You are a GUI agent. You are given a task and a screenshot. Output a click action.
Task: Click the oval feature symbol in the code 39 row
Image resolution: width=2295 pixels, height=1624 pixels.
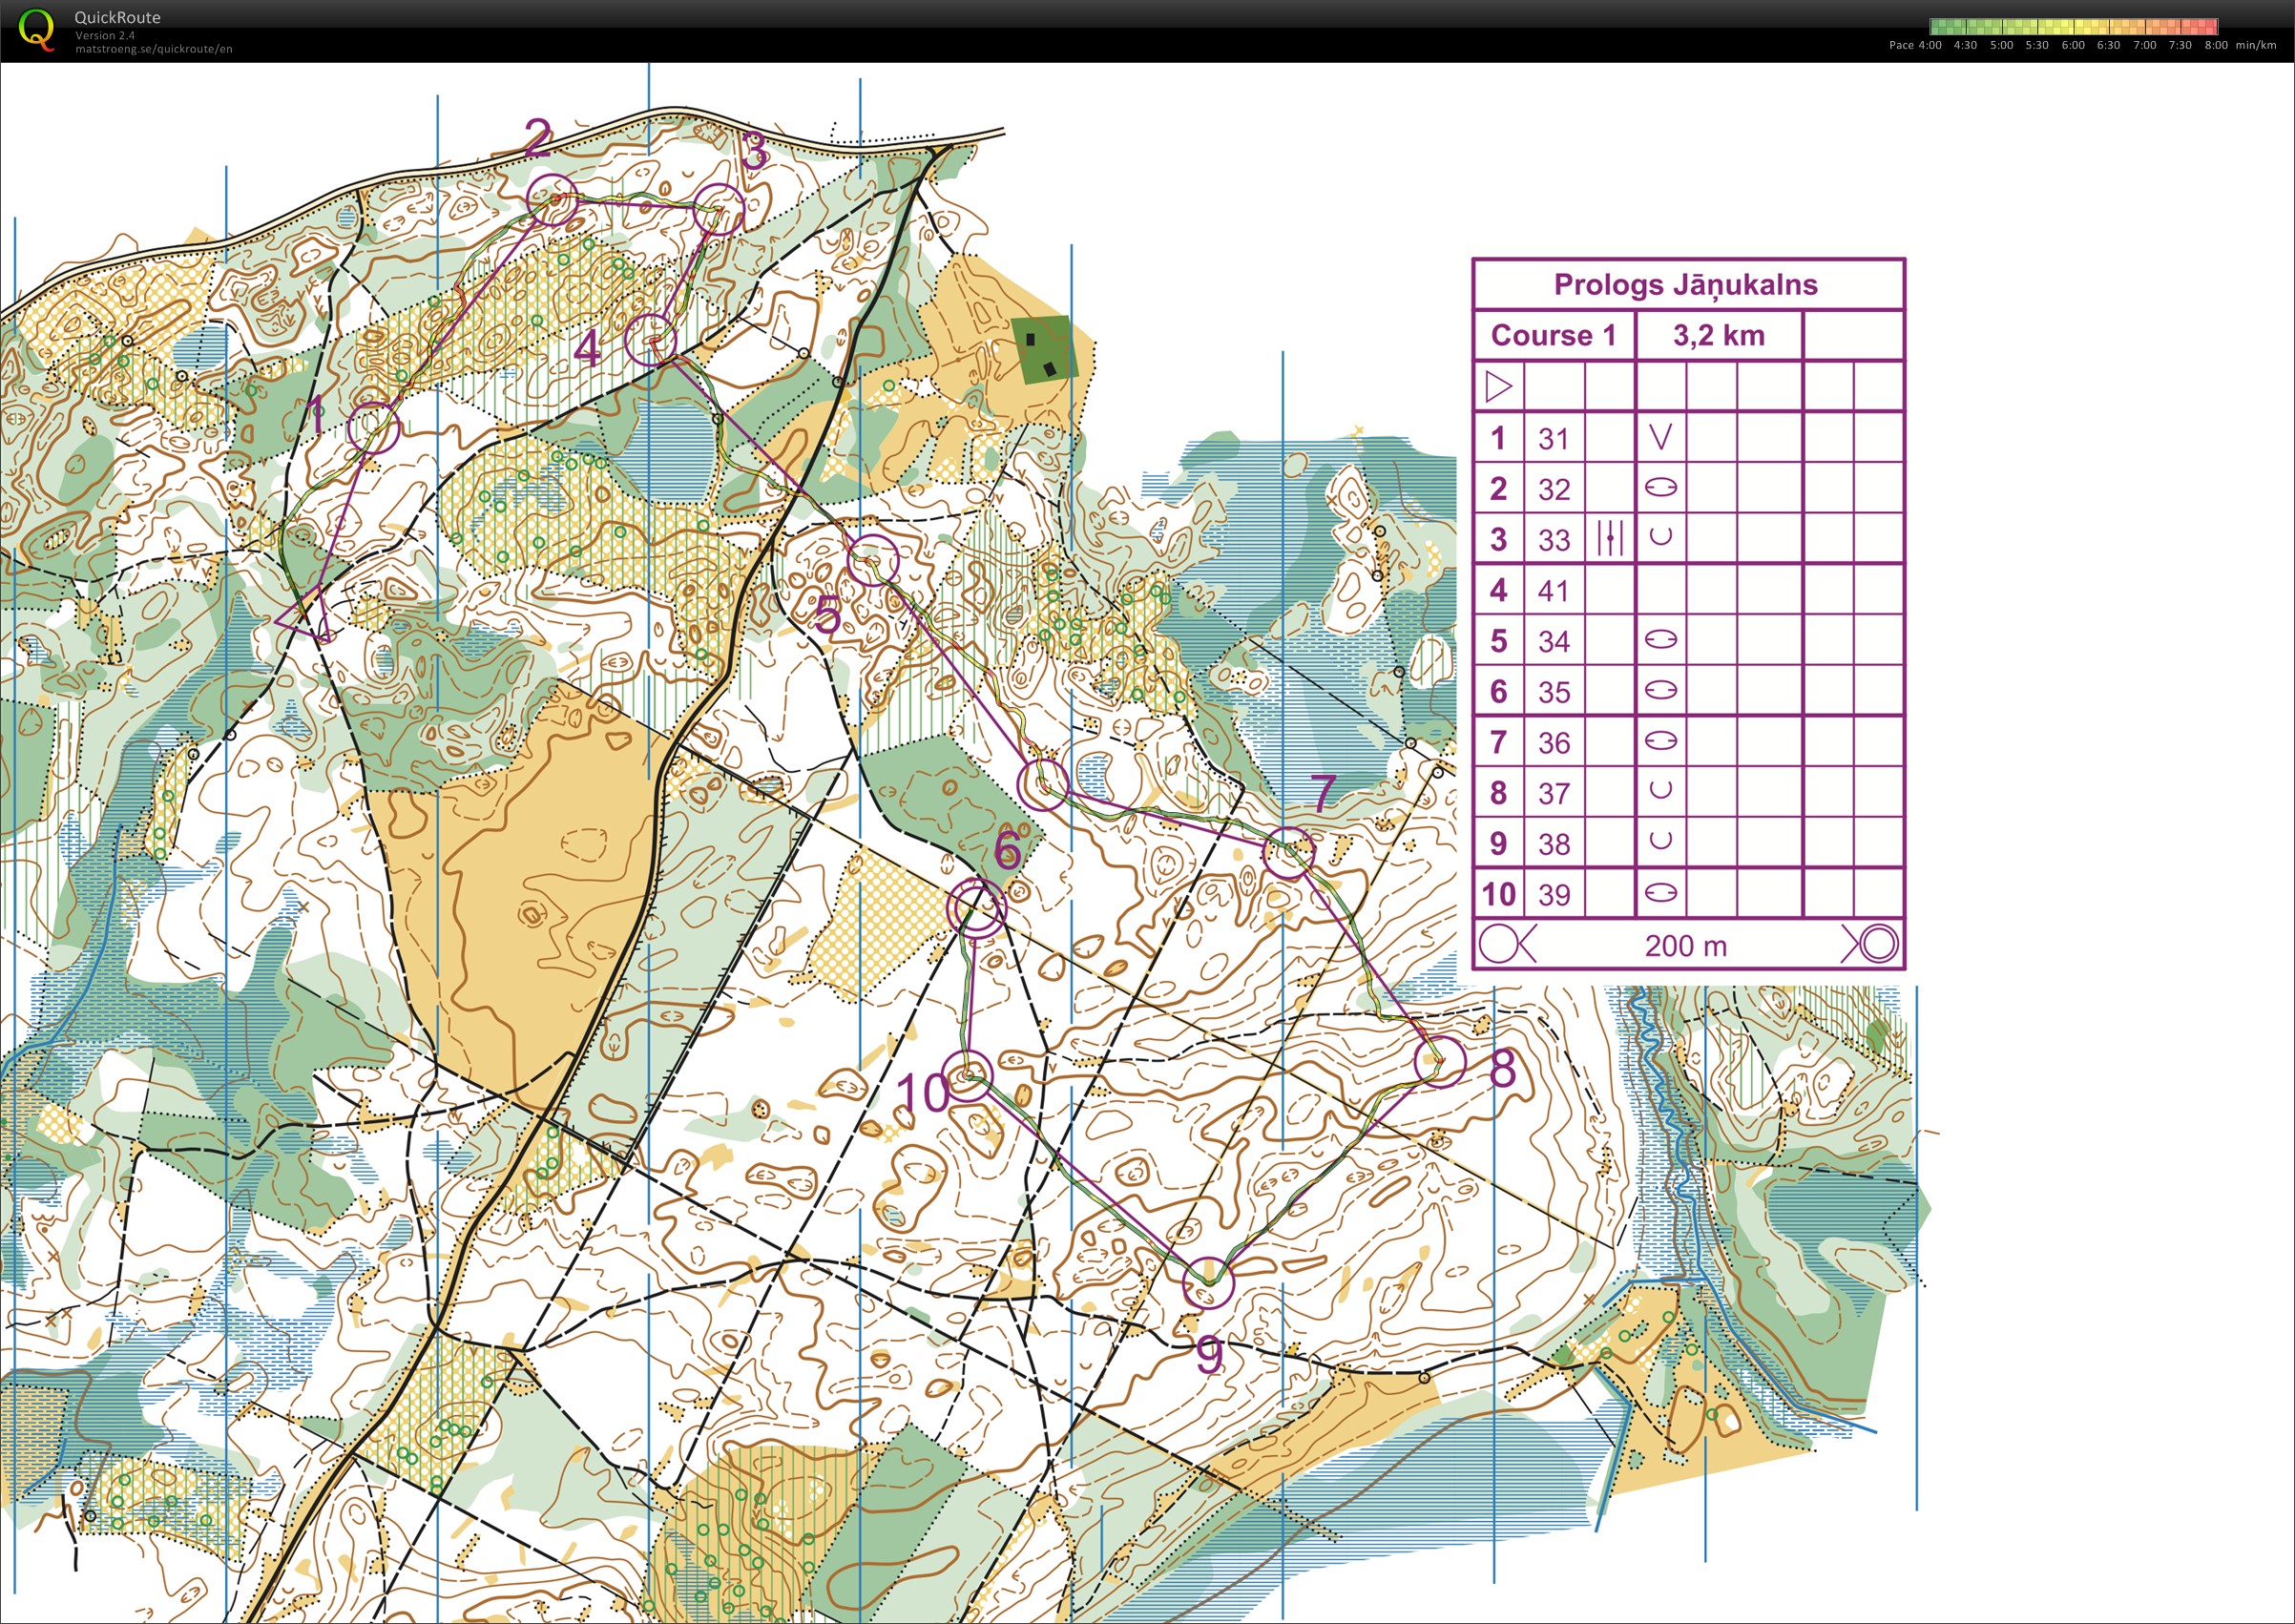click(x=1660, y=892)
